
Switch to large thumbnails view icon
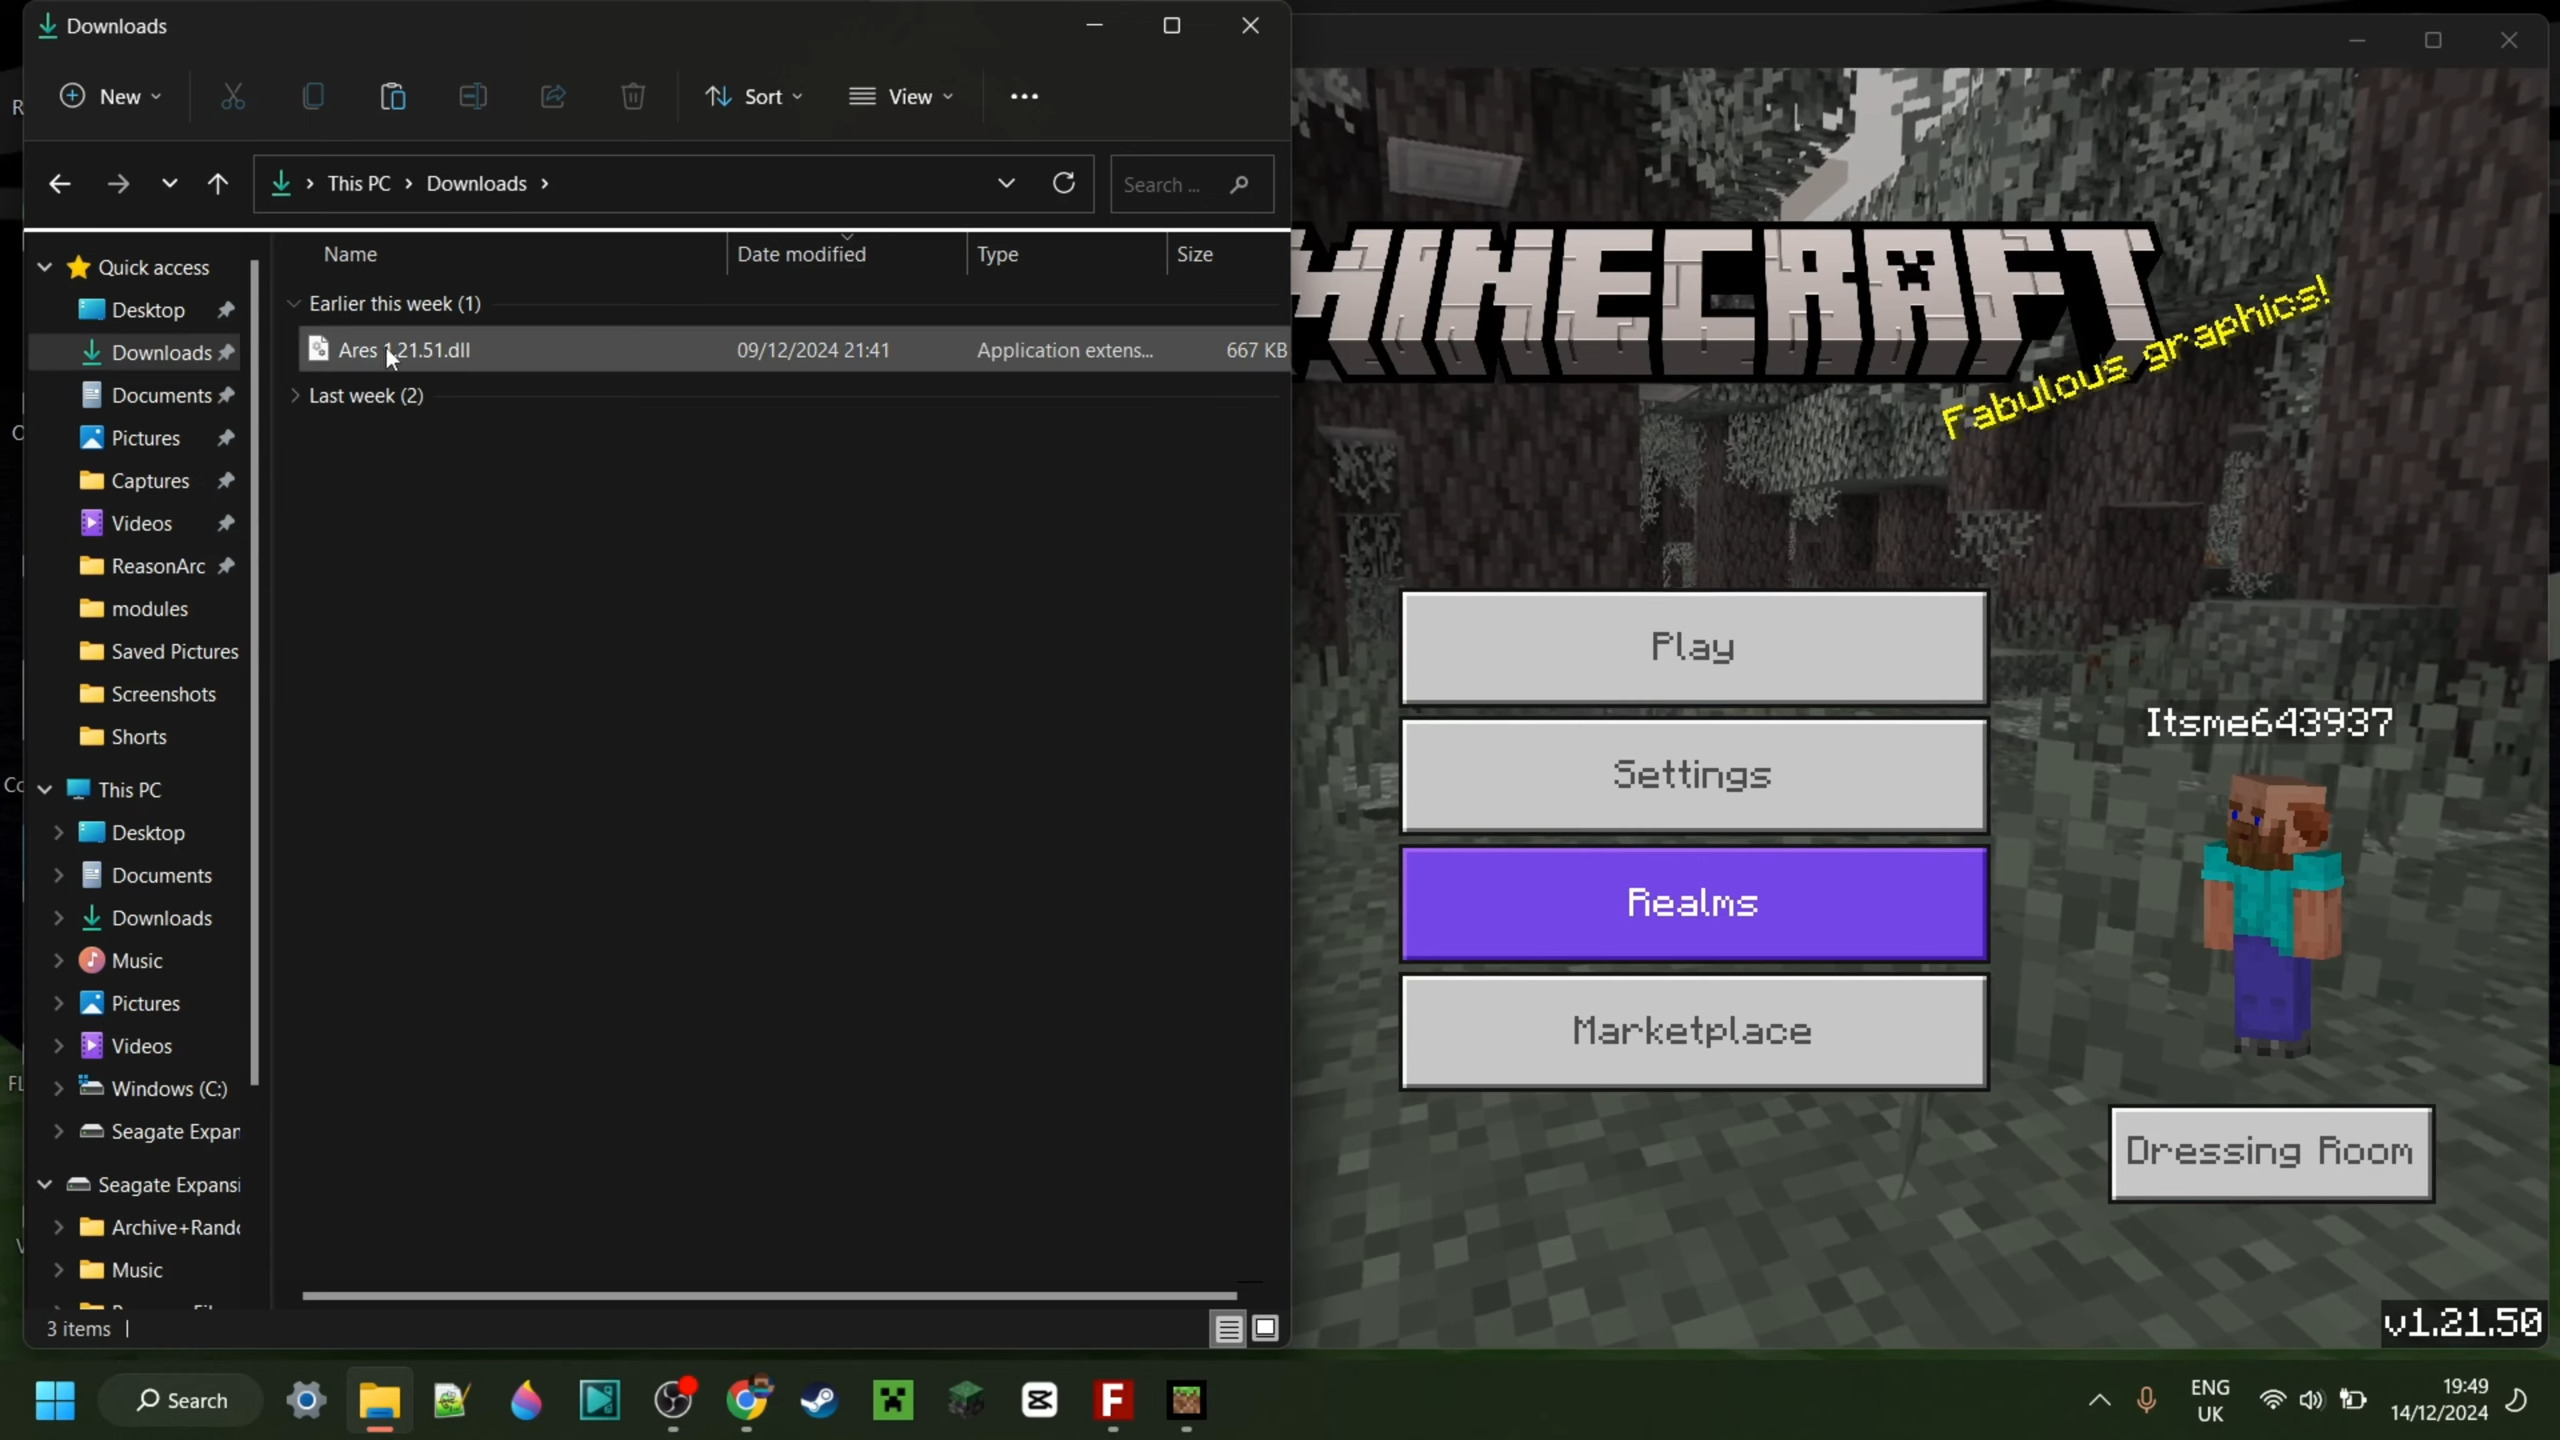(1265, 1328)
